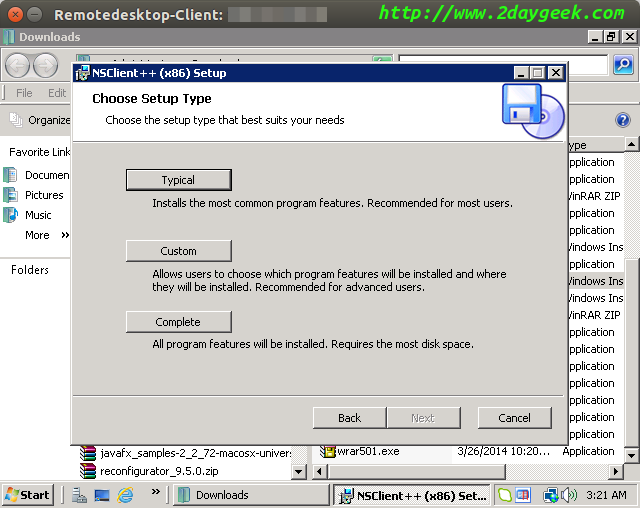Click the search magnifier icon in Downloads window
Viewport: 640px width, 508px height.
point(623,64)
